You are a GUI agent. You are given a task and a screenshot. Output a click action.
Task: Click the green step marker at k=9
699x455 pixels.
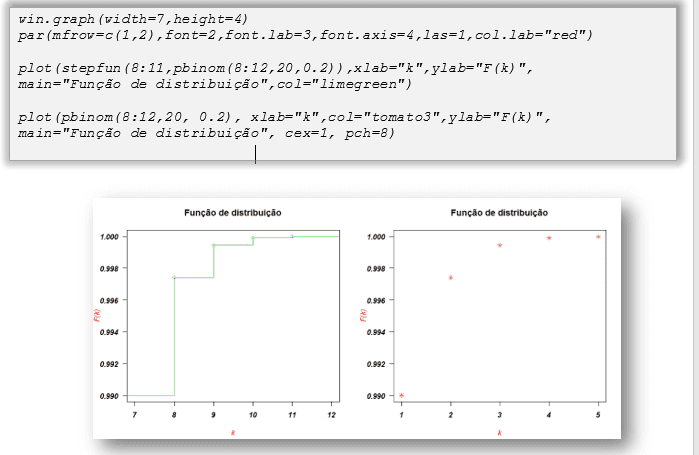[213, 245]
